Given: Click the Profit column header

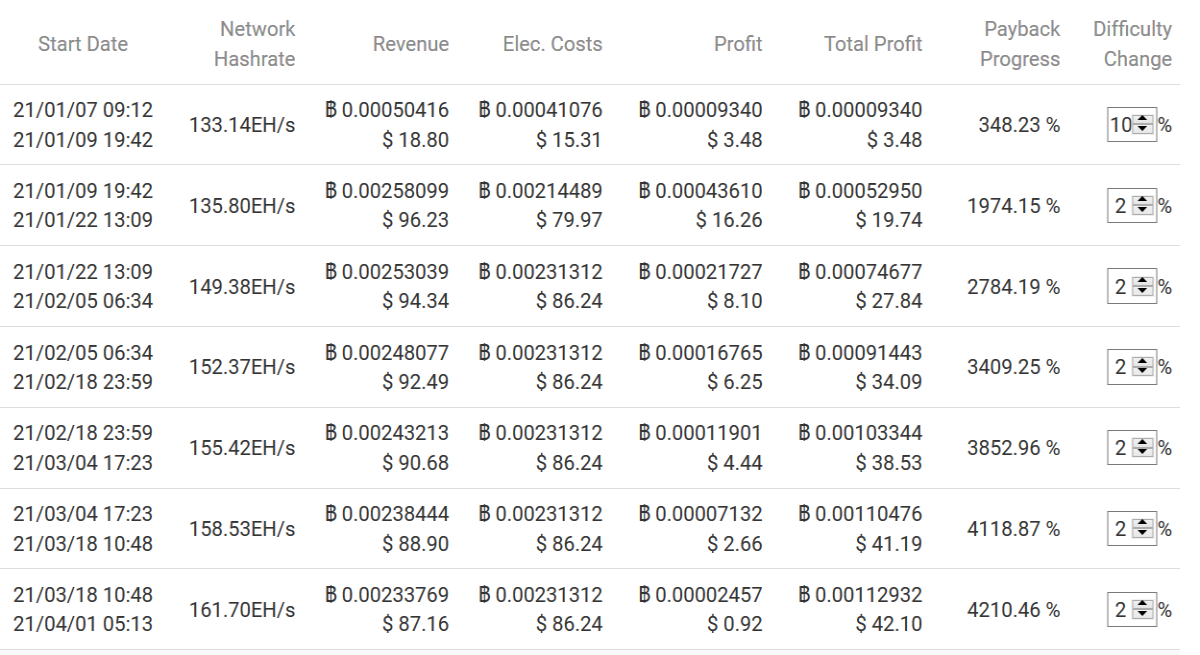Looking at the screenshot, I should [x=739, y=44].
